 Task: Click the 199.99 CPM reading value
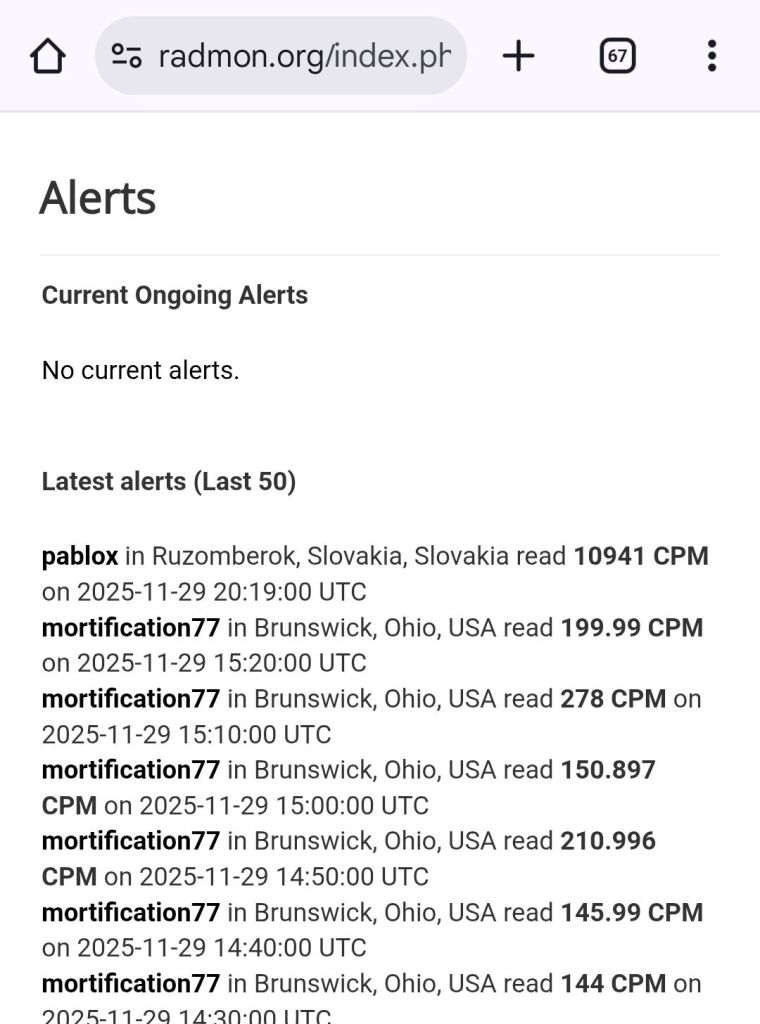632,628
